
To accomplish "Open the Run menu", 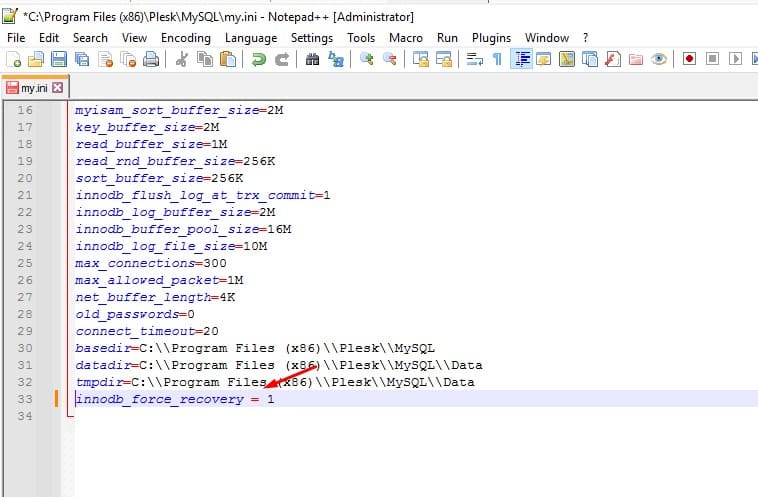I will (x=447, y=38).
